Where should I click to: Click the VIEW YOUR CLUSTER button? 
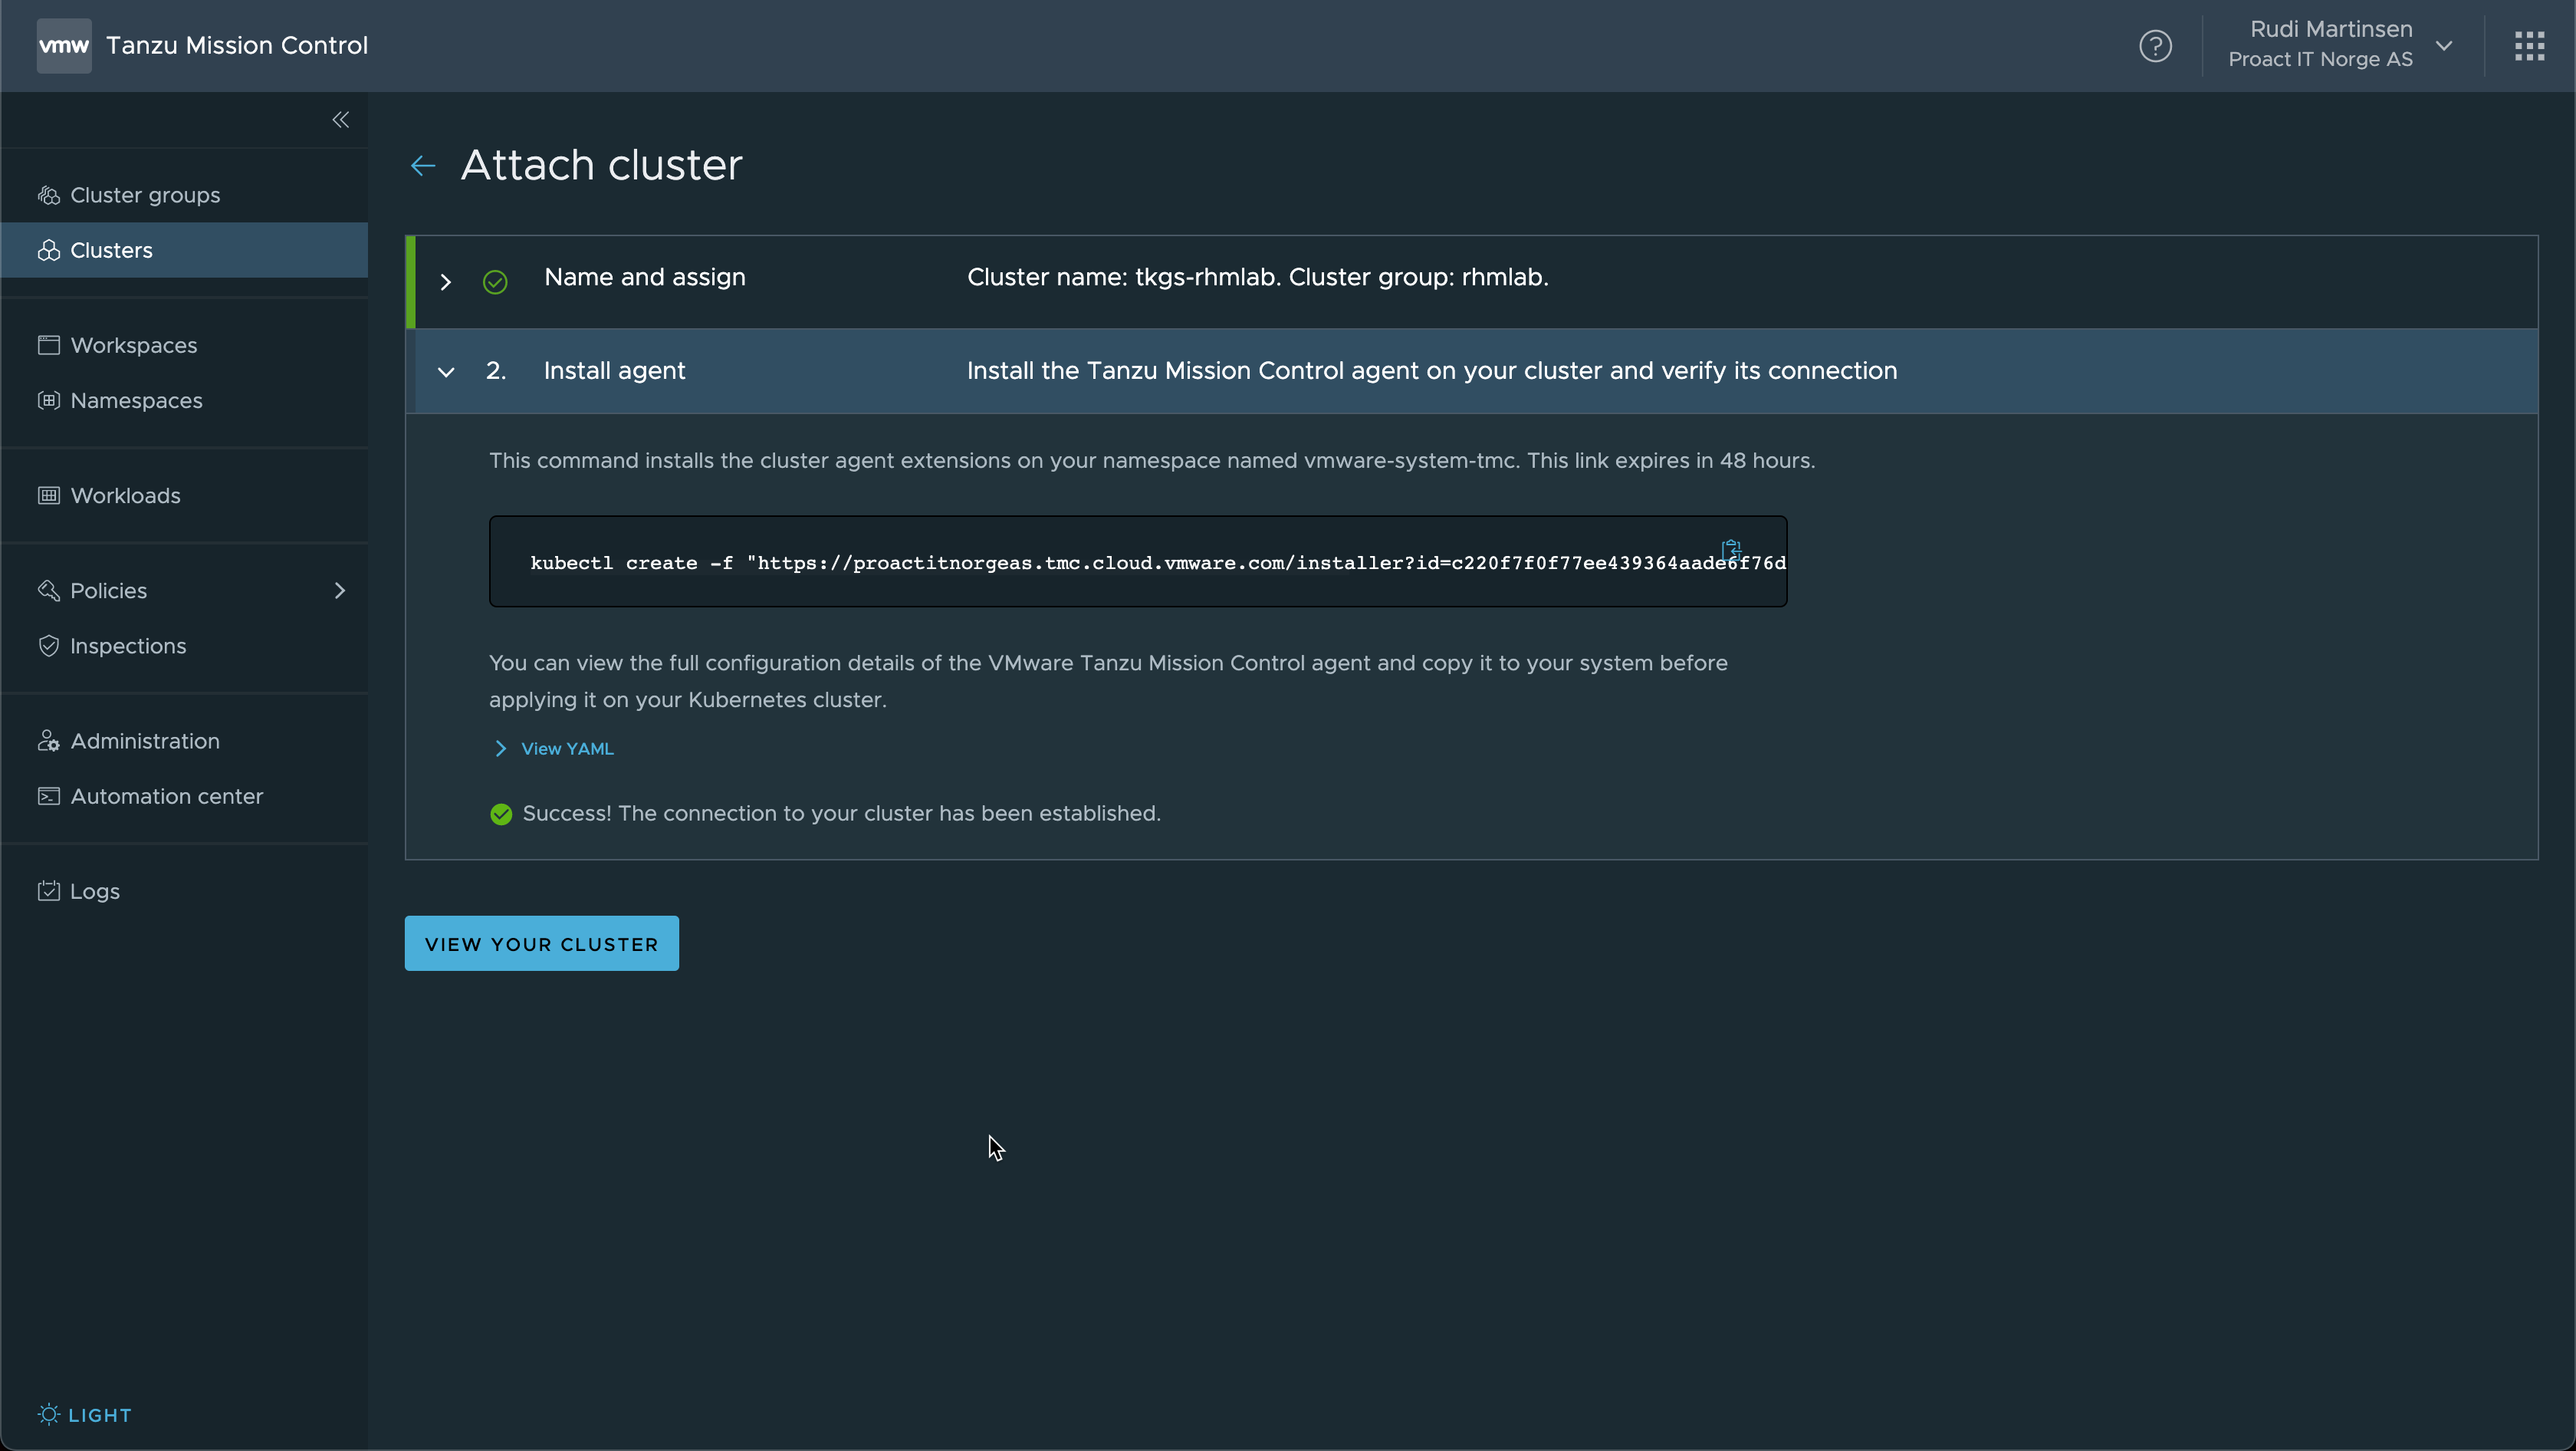541,943
